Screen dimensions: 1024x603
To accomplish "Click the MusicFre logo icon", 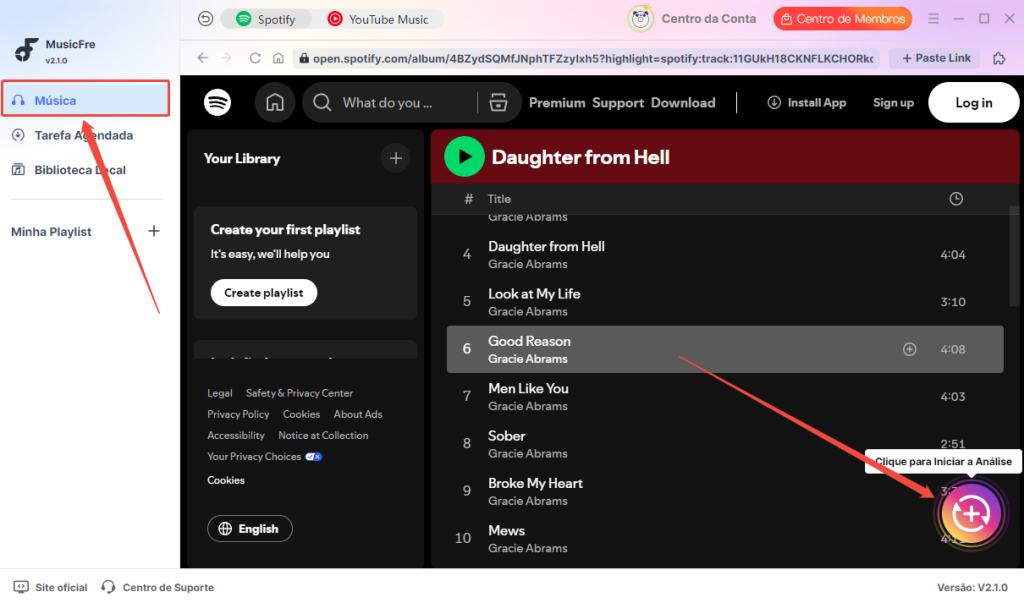I will click(x=27, y=50).
